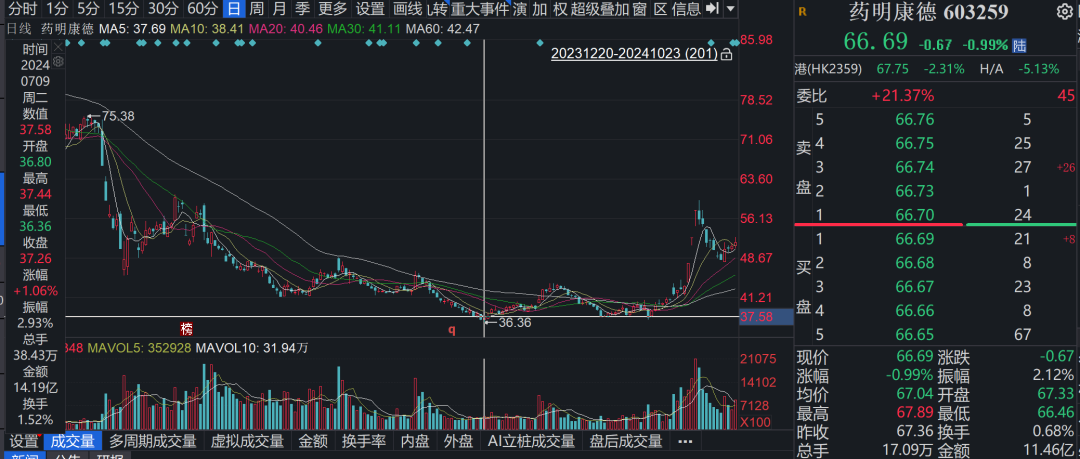Screen dimensions: 1080x459
Task: Click the red q marker on chart
Action: [x=452, y=329]
